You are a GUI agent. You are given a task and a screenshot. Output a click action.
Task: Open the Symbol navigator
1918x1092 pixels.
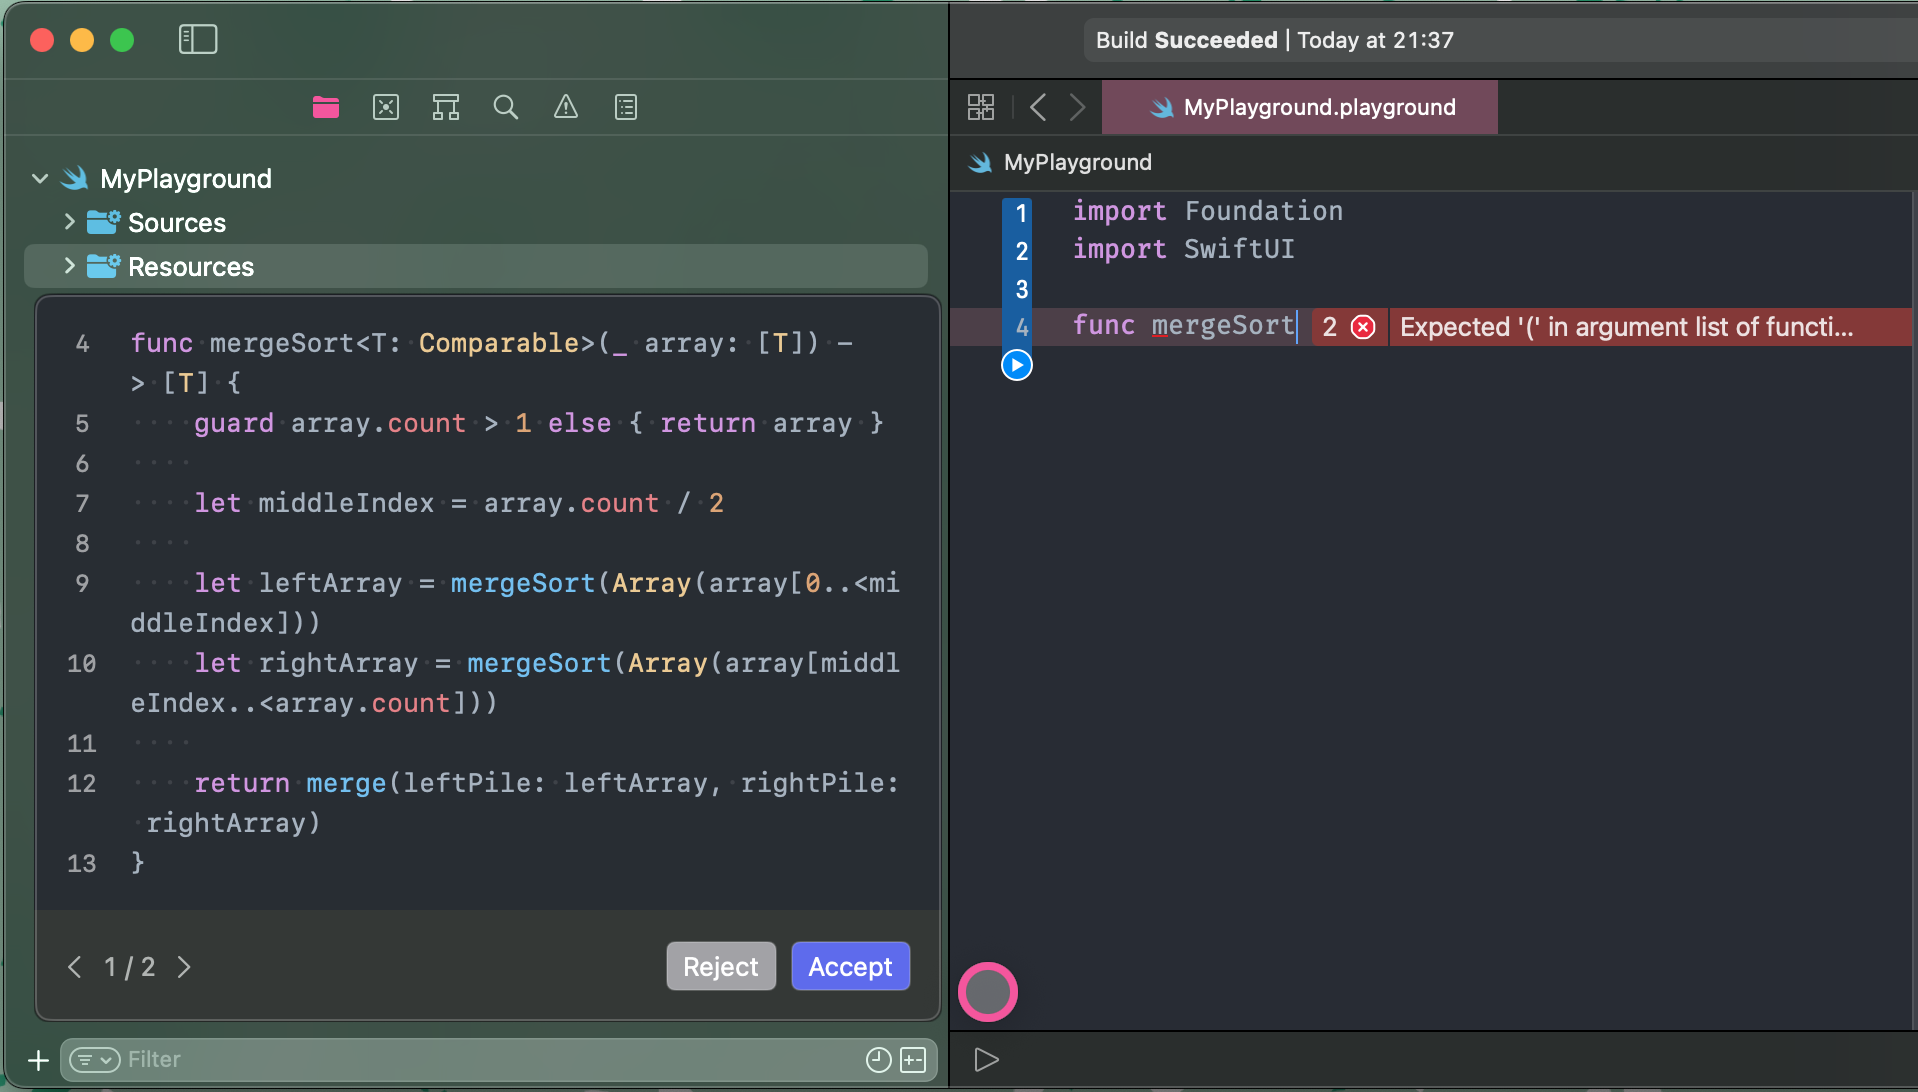click(x=446, y=107)
